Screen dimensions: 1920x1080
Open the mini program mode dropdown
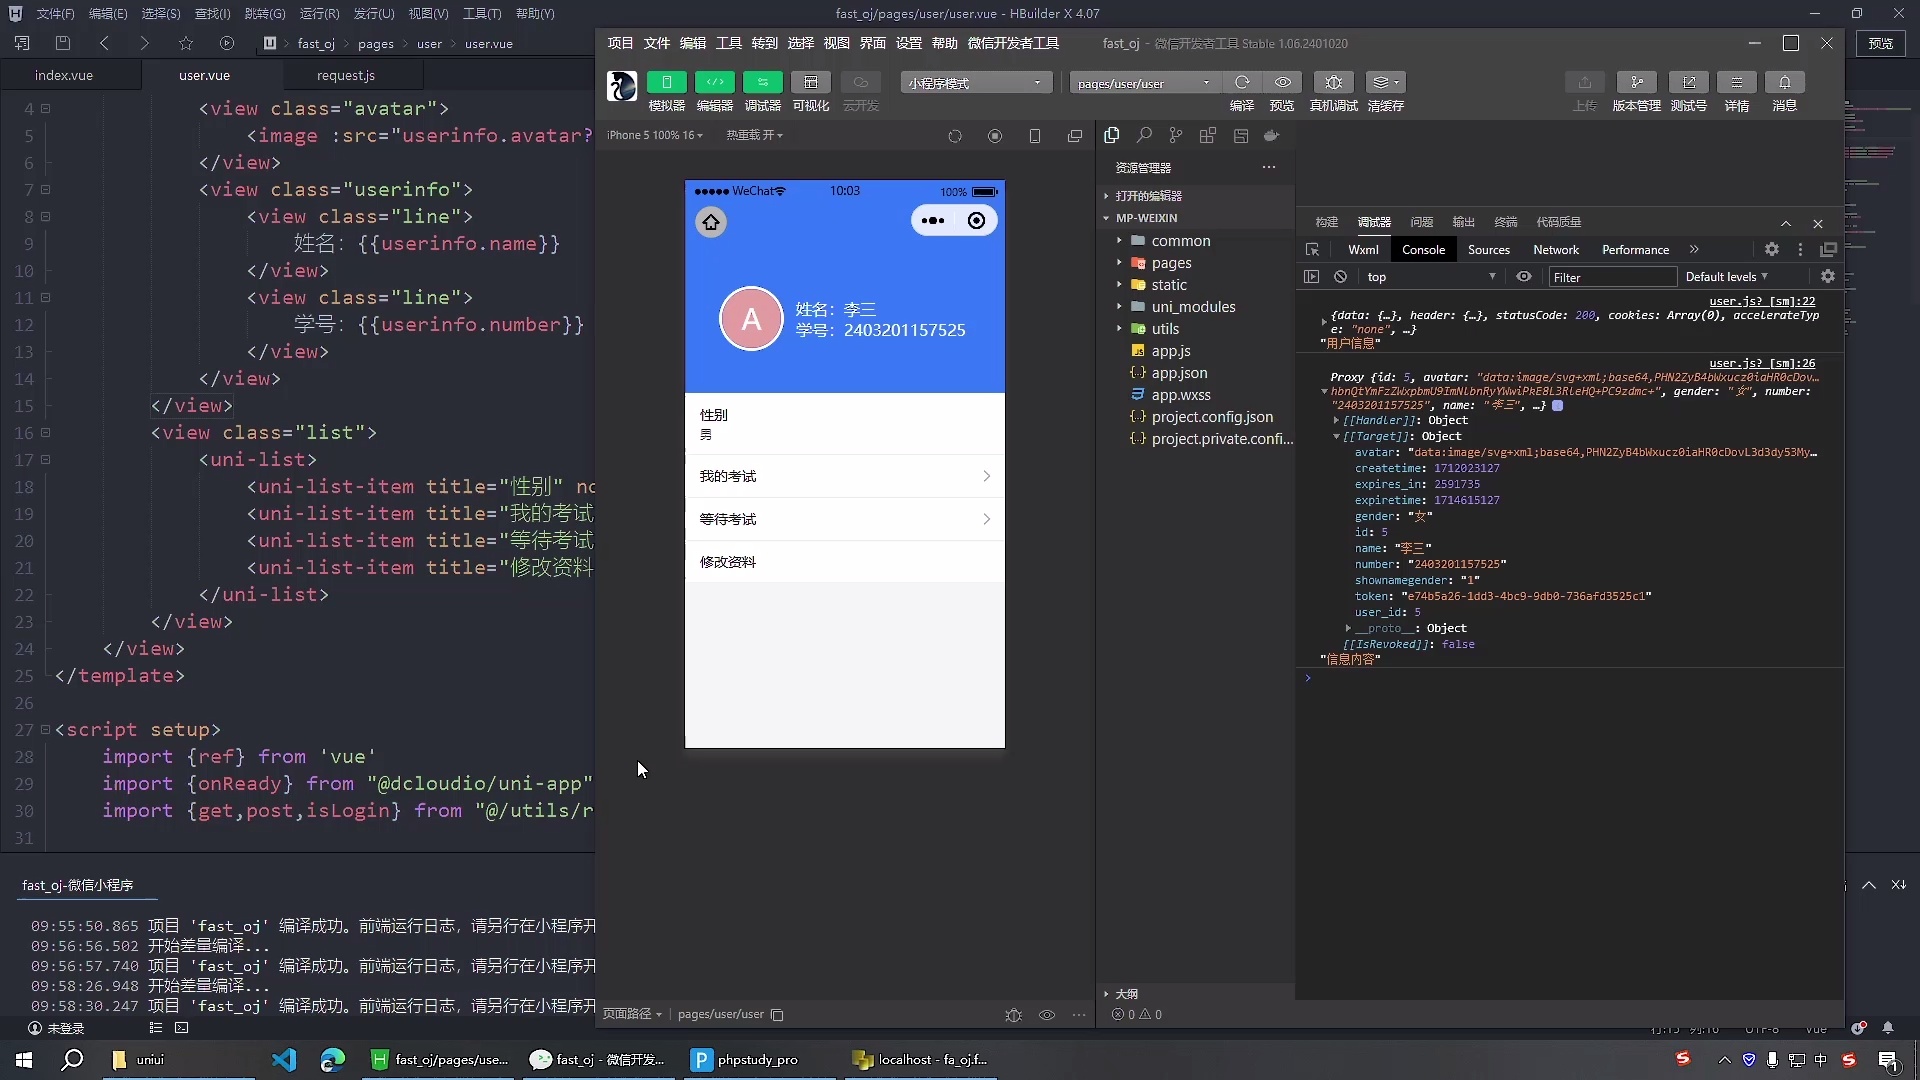click(975, 83)
